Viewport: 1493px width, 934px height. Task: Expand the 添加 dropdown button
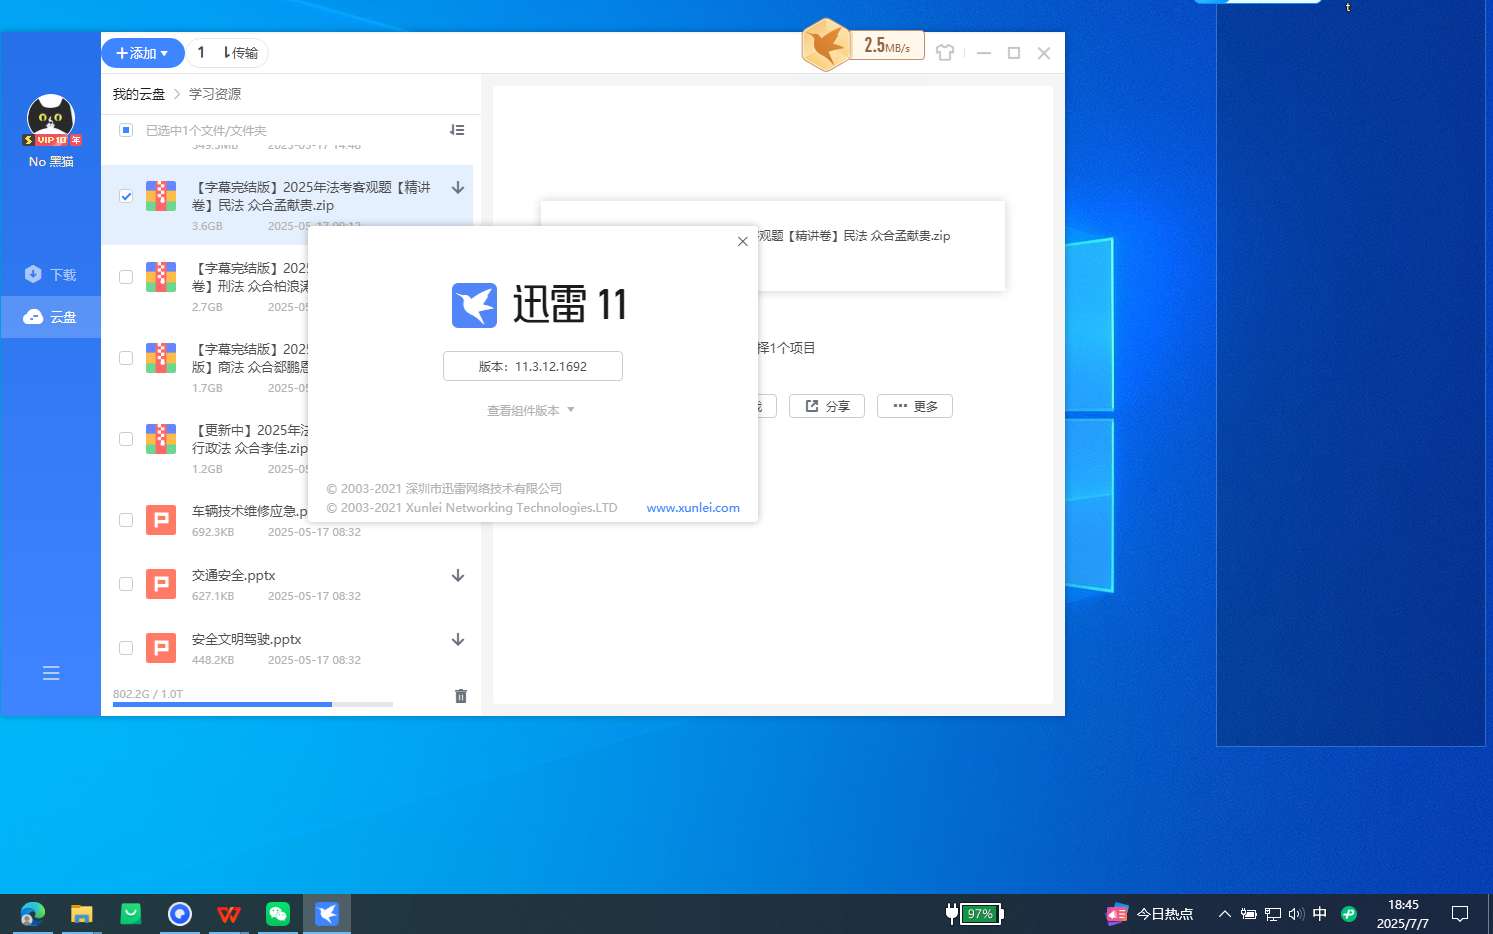pos(143,53)
